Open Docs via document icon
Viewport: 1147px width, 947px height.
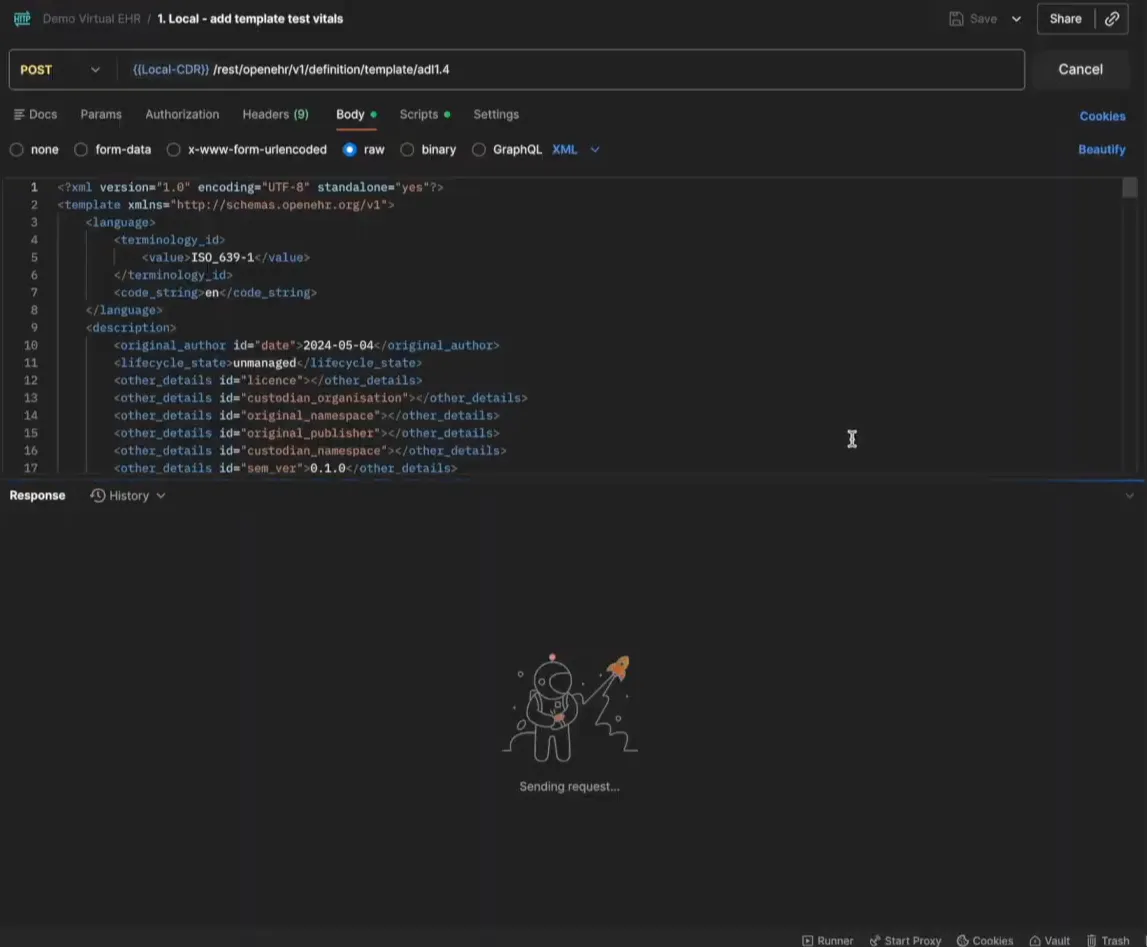pos(19,115)
